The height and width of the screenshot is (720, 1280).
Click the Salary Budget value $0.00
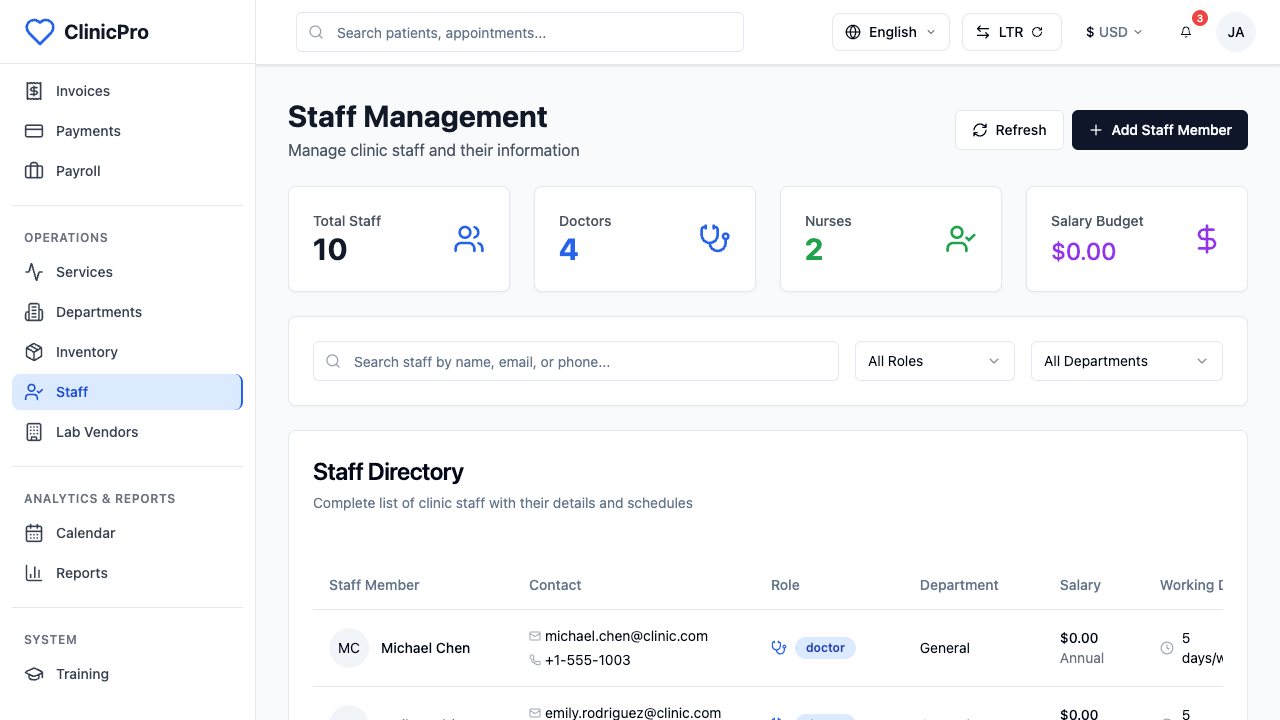(1083, 251)
